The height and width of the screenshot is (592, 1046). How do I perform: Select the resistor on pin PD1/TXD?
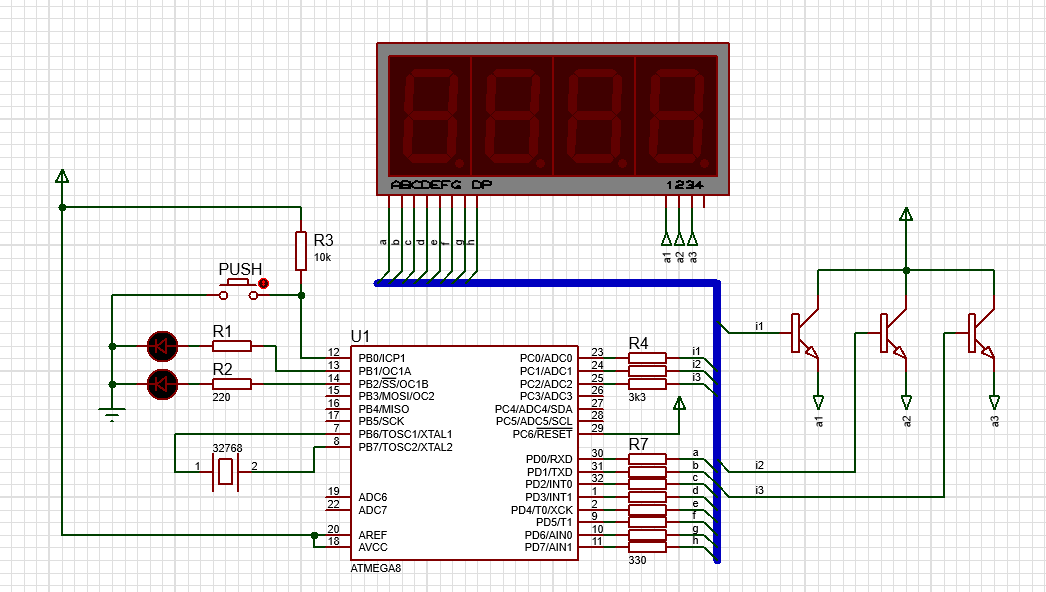647,472
